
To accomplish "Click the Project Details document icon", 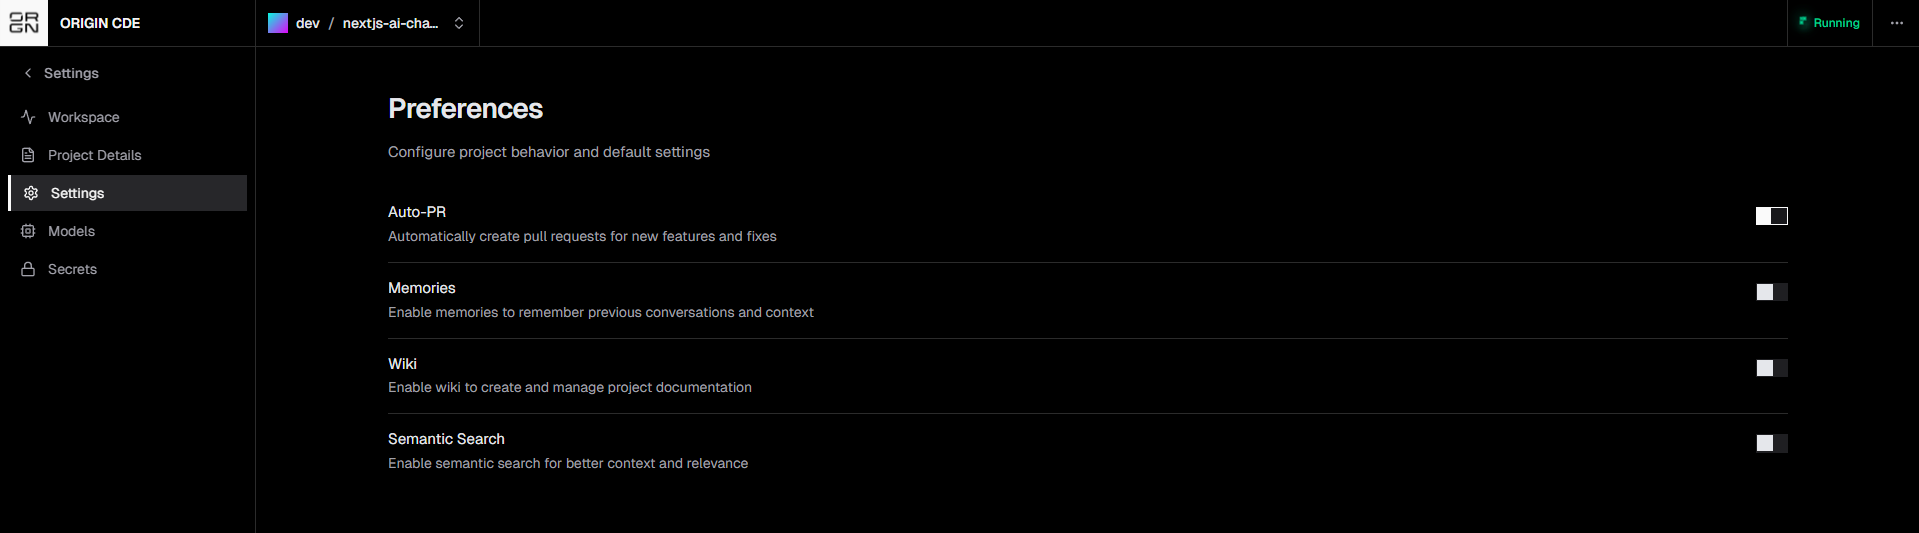I will click(28, 155).
